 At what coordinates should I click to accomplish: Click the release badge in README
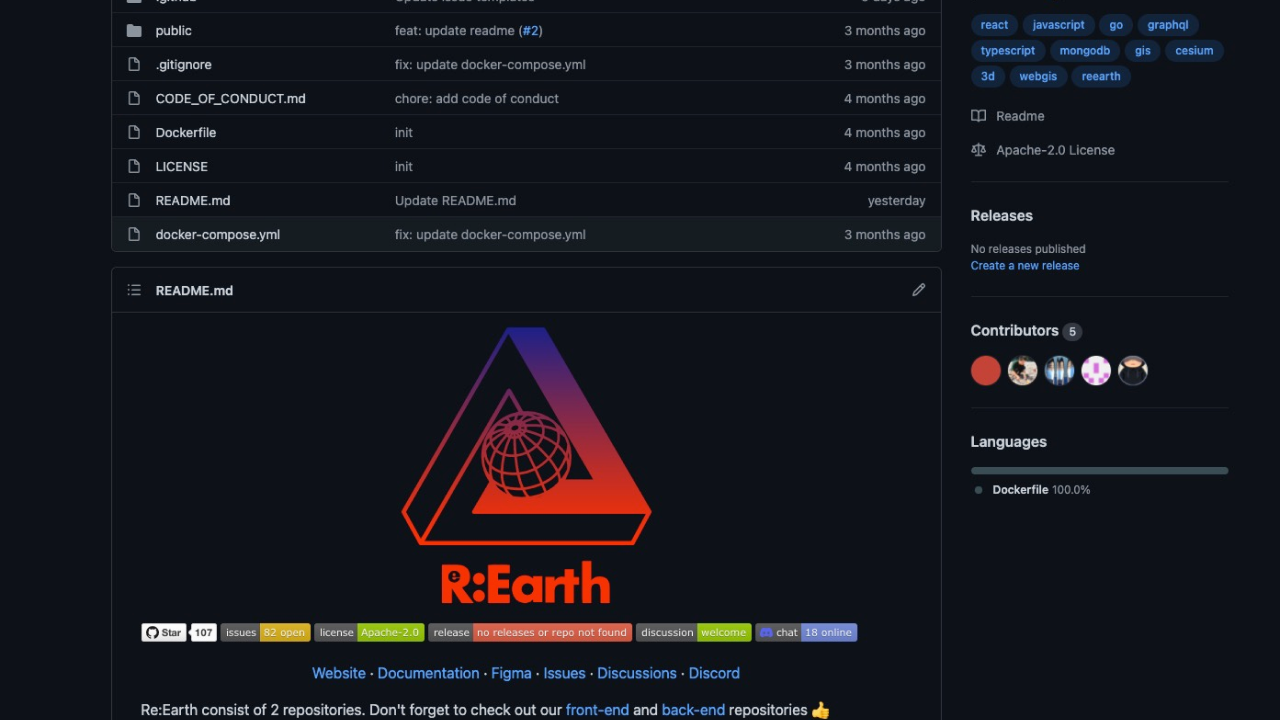pos(530,632)
